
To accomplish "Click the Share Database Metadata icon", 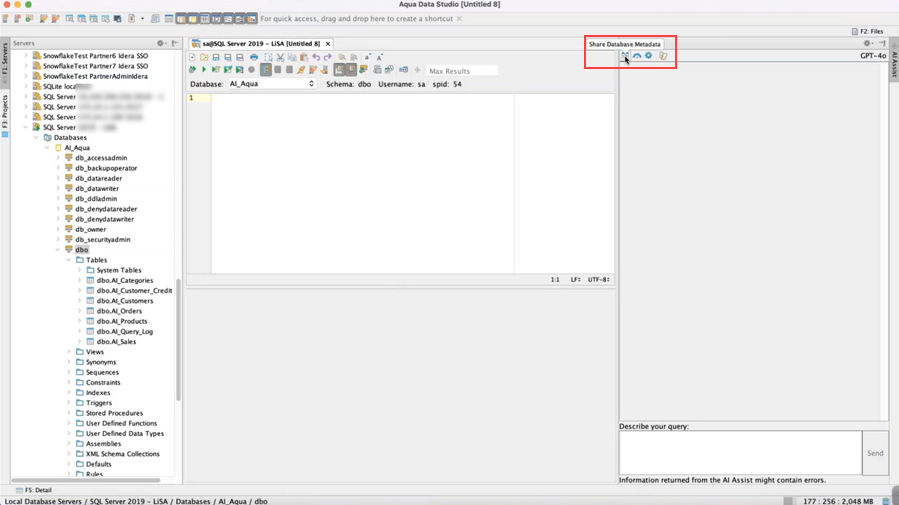I will point(625,56).
